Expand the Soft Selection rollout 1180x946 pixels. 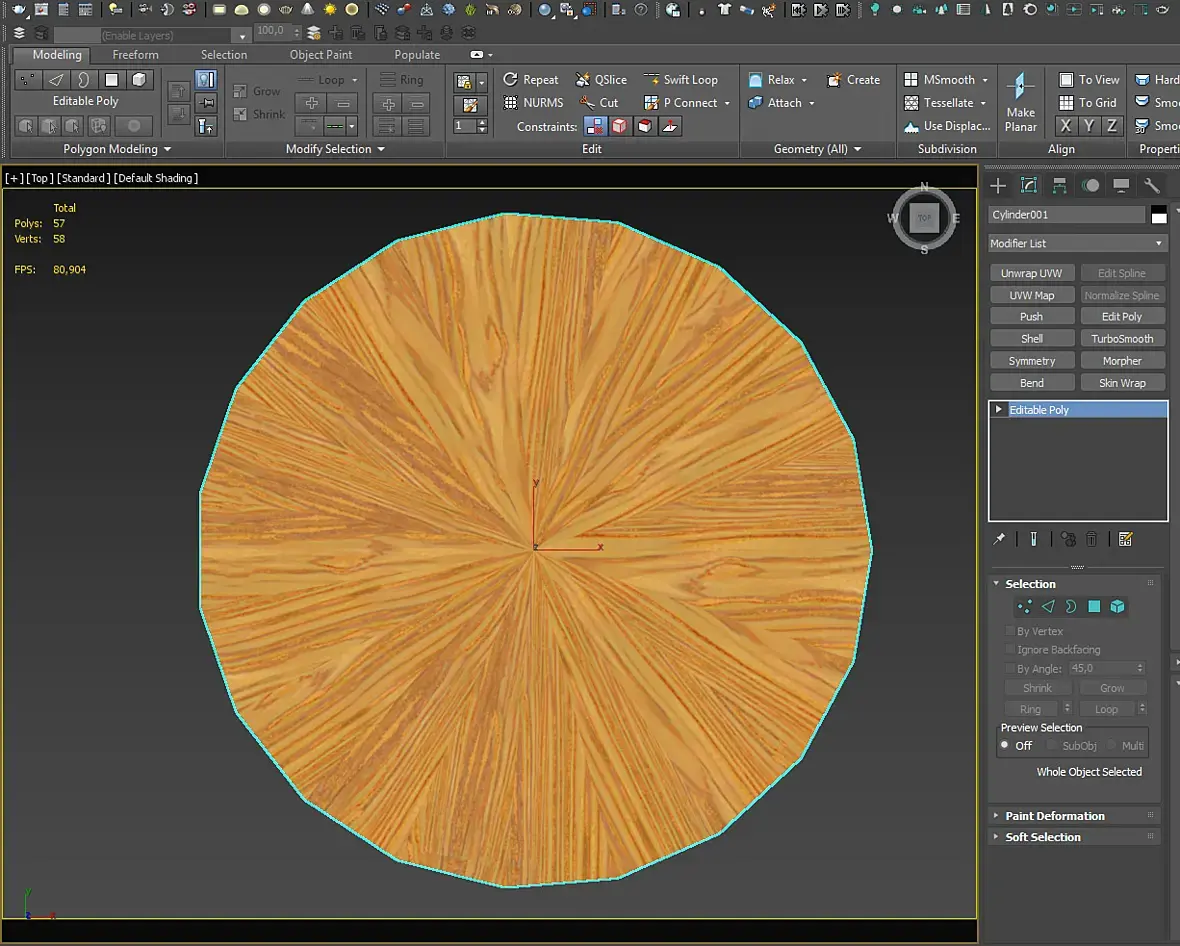(1042, 837)
